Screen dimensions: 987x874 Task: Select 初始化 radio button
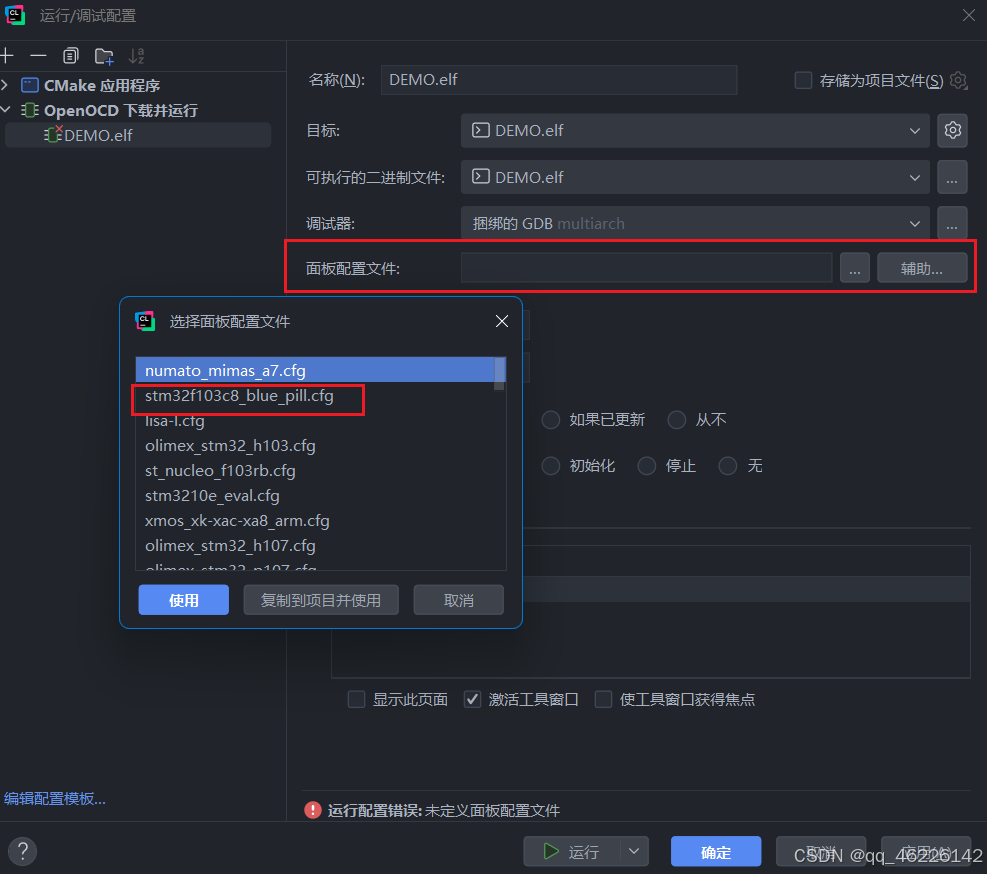coord(551,466)
